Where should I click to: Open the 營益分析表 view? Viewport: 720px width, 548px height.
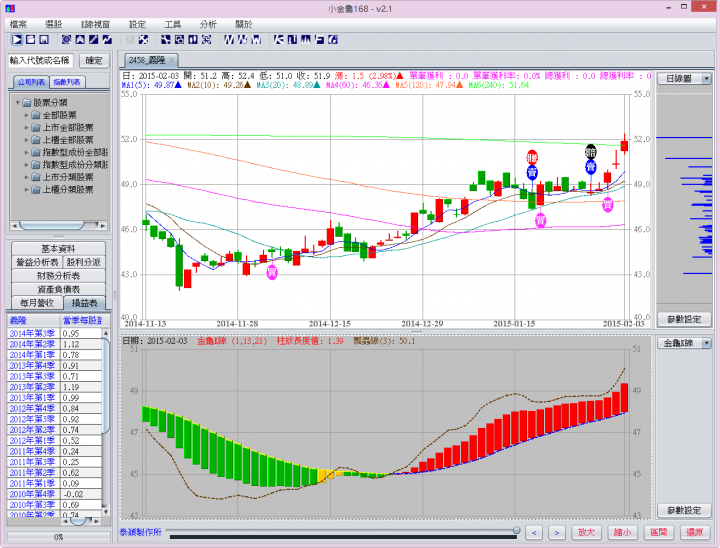(x=37, y=262)
